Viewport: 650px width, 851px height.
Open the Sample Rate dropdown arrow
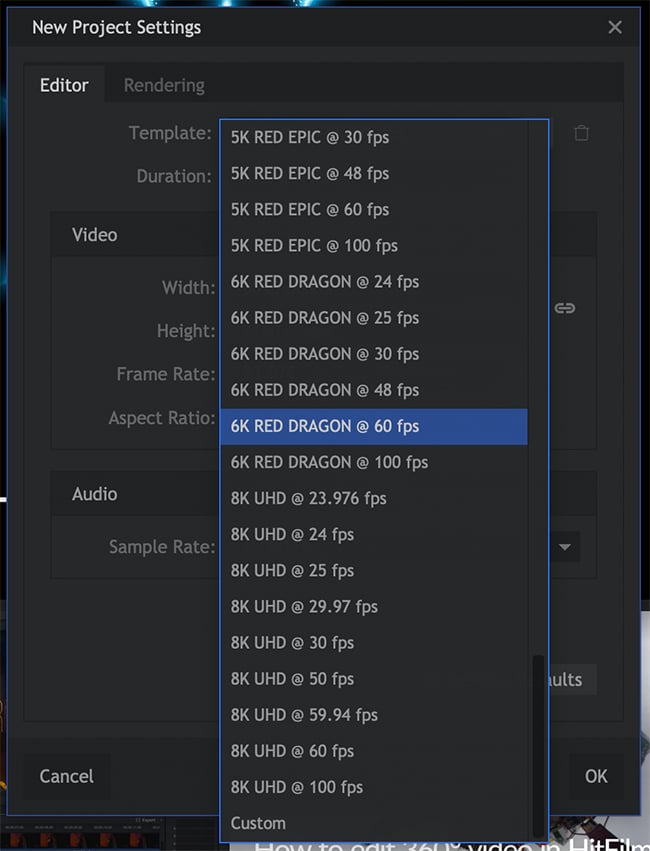pyautogui.click(x=565, y=547)
